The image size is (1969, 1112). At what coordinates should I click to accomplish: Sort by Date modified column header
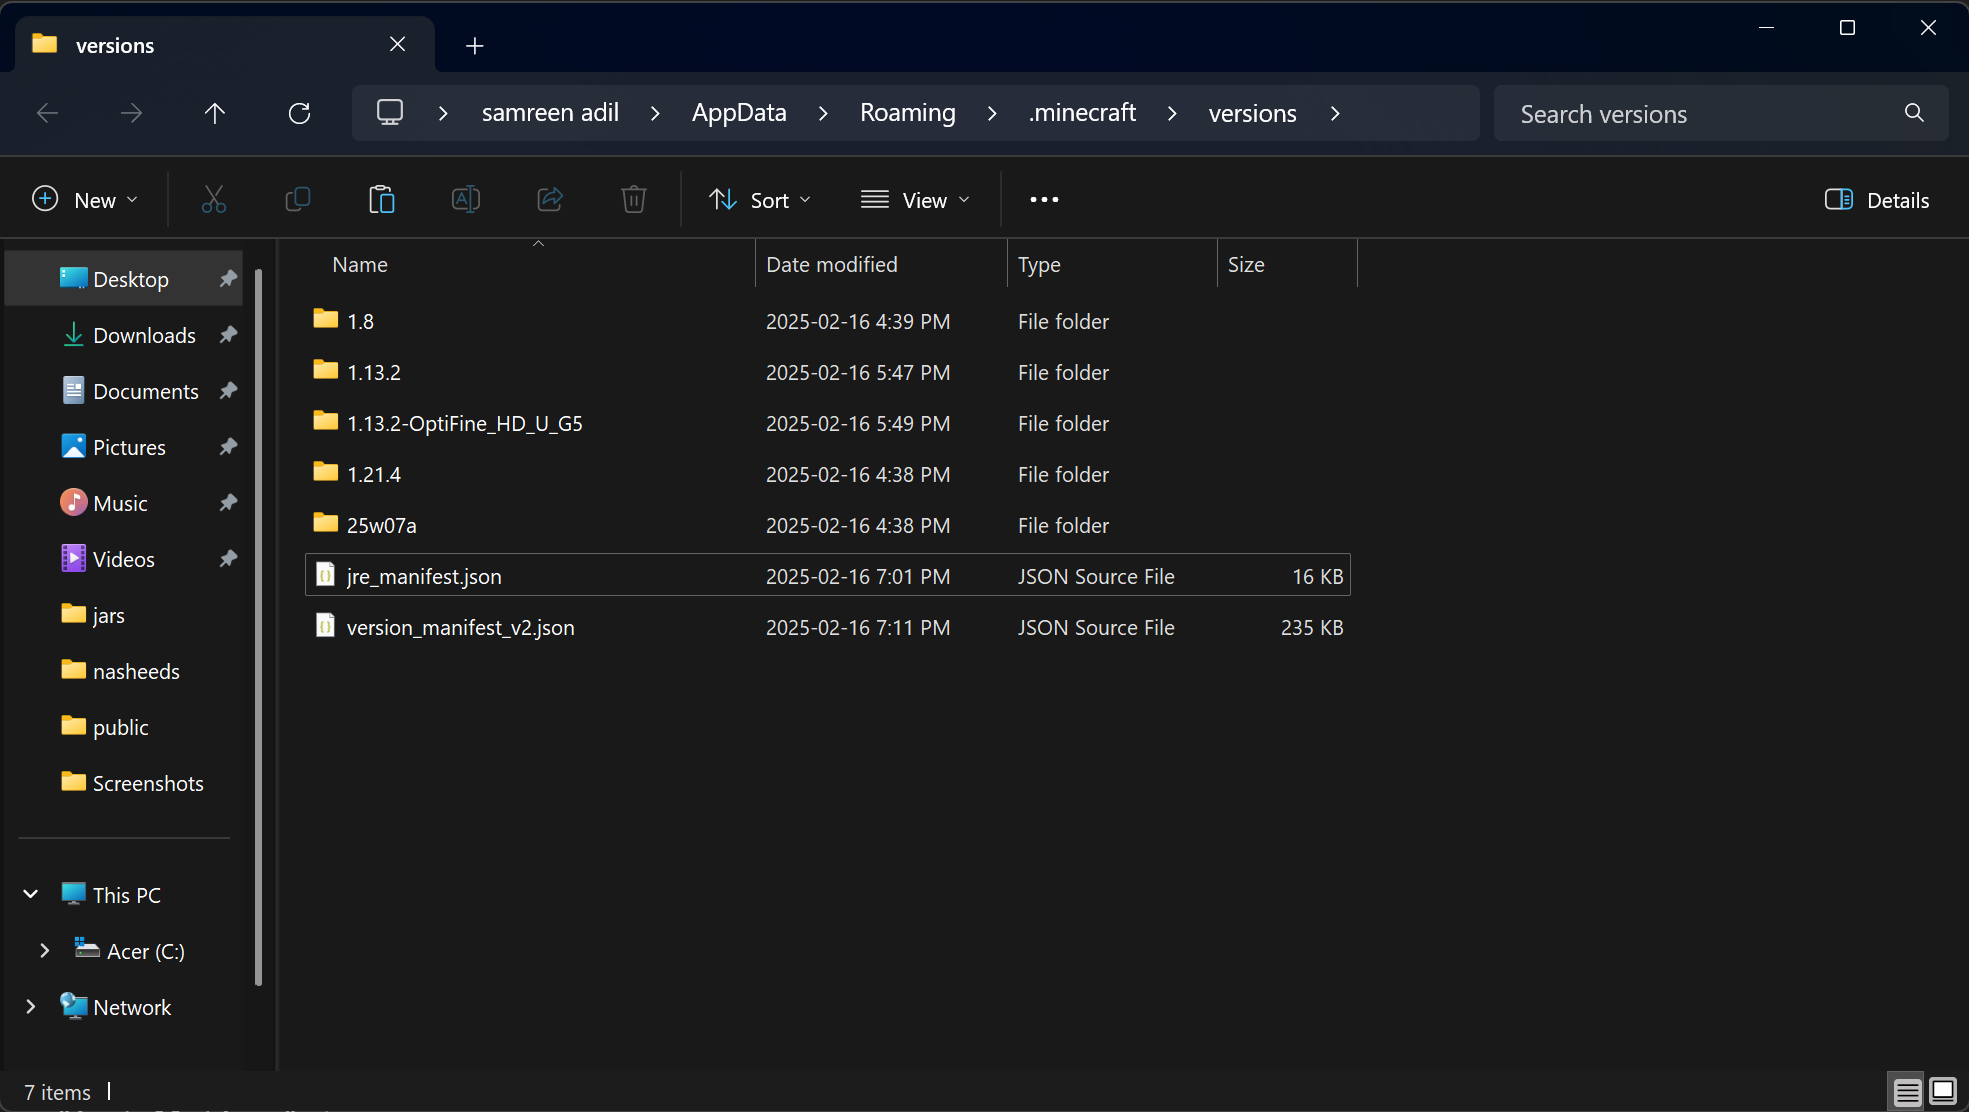click(x=881, y=264)
